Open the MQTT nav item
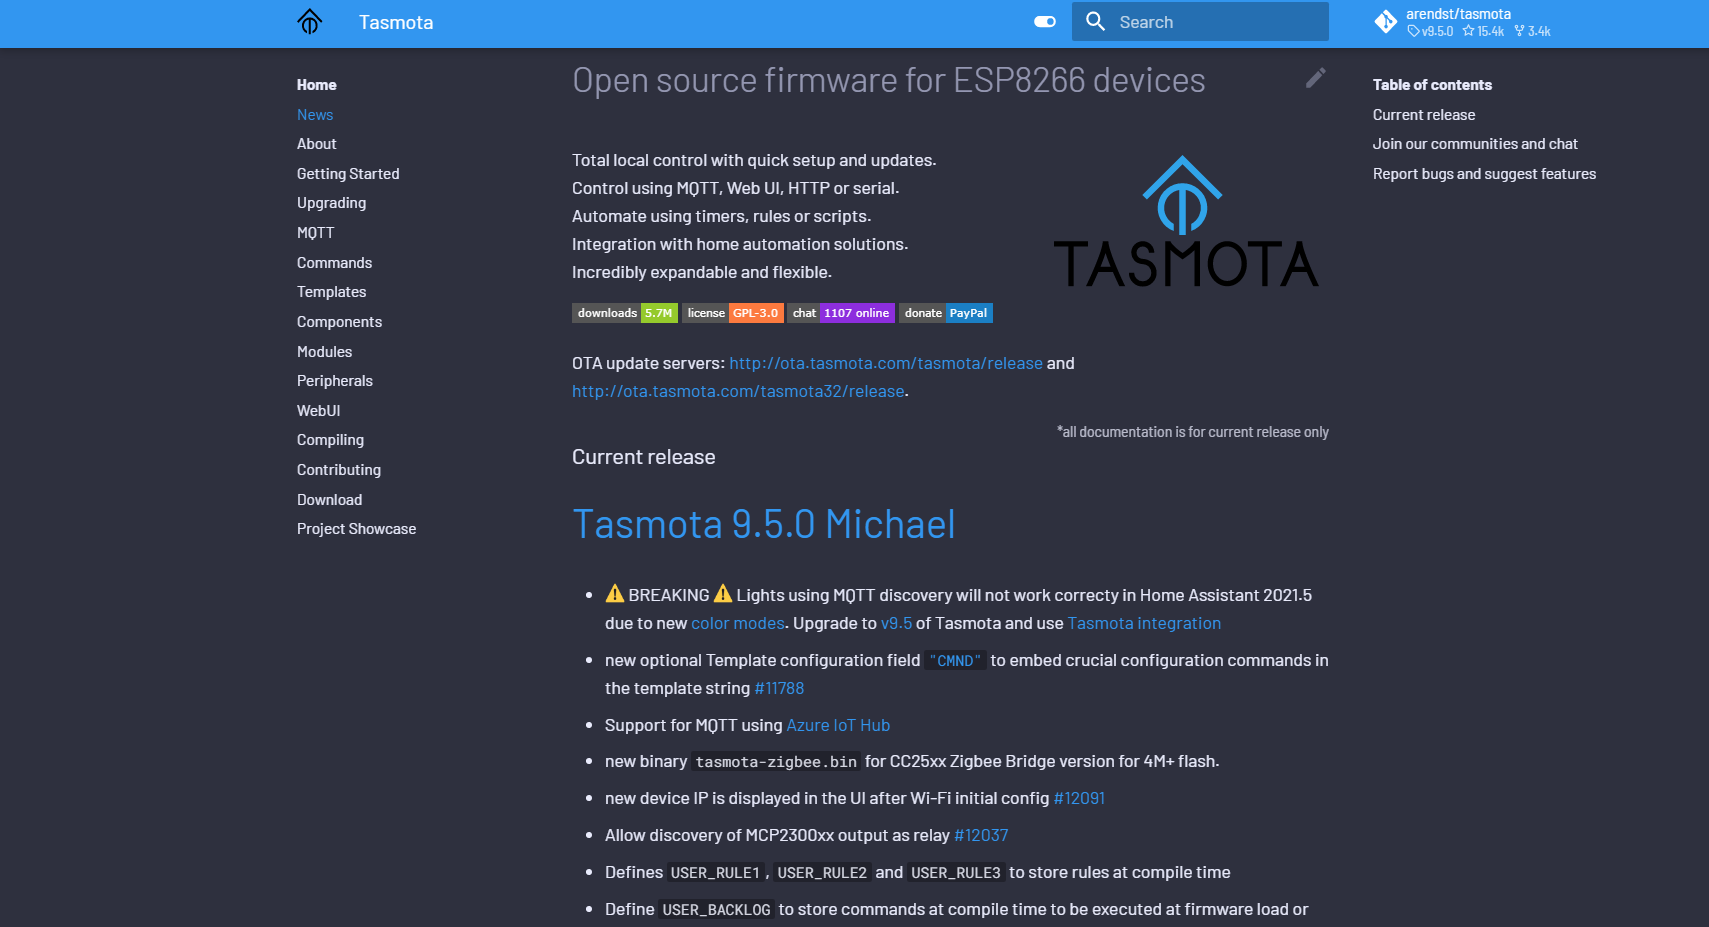The width and height of the screenshot is (1709, 927). [x=315, y=233]
